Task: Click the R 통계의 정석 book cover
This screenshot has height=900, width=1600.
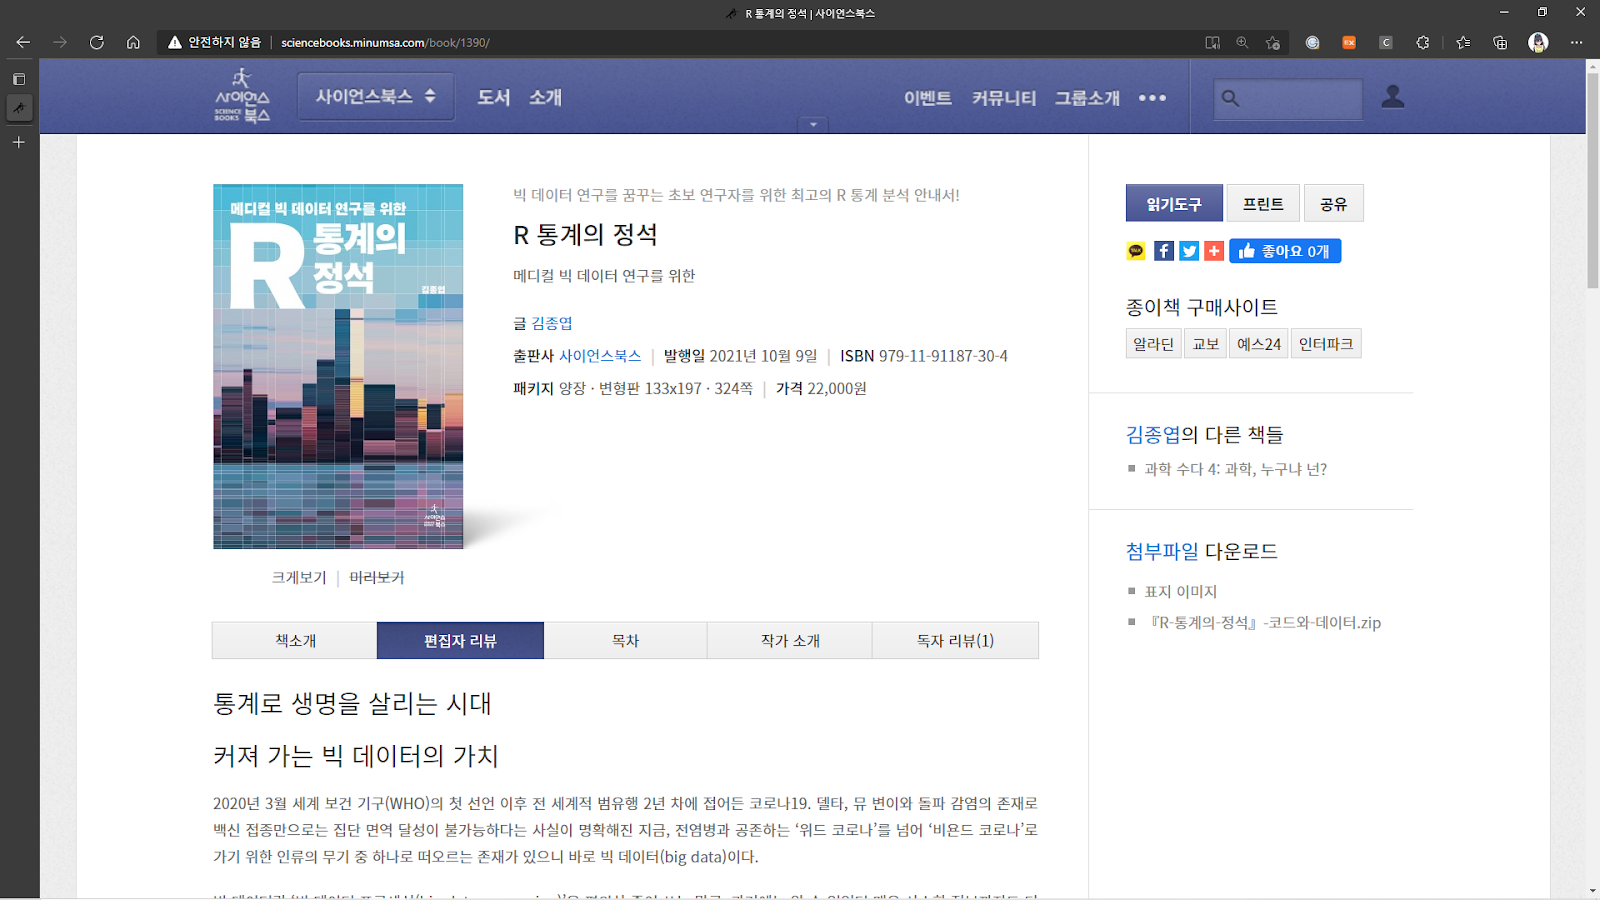Action: pos(338,366)
